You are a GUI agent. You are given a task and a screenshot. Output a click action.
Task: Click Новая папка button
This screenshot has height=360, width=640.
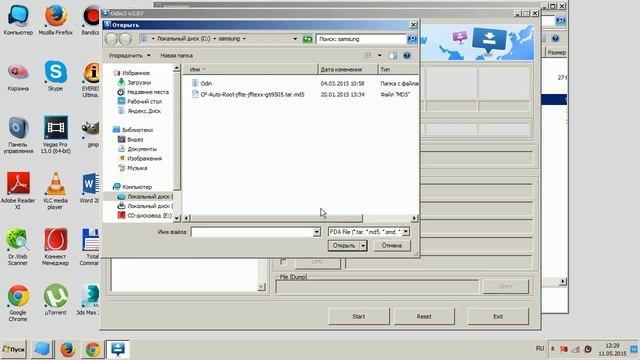tap(176, 55)
